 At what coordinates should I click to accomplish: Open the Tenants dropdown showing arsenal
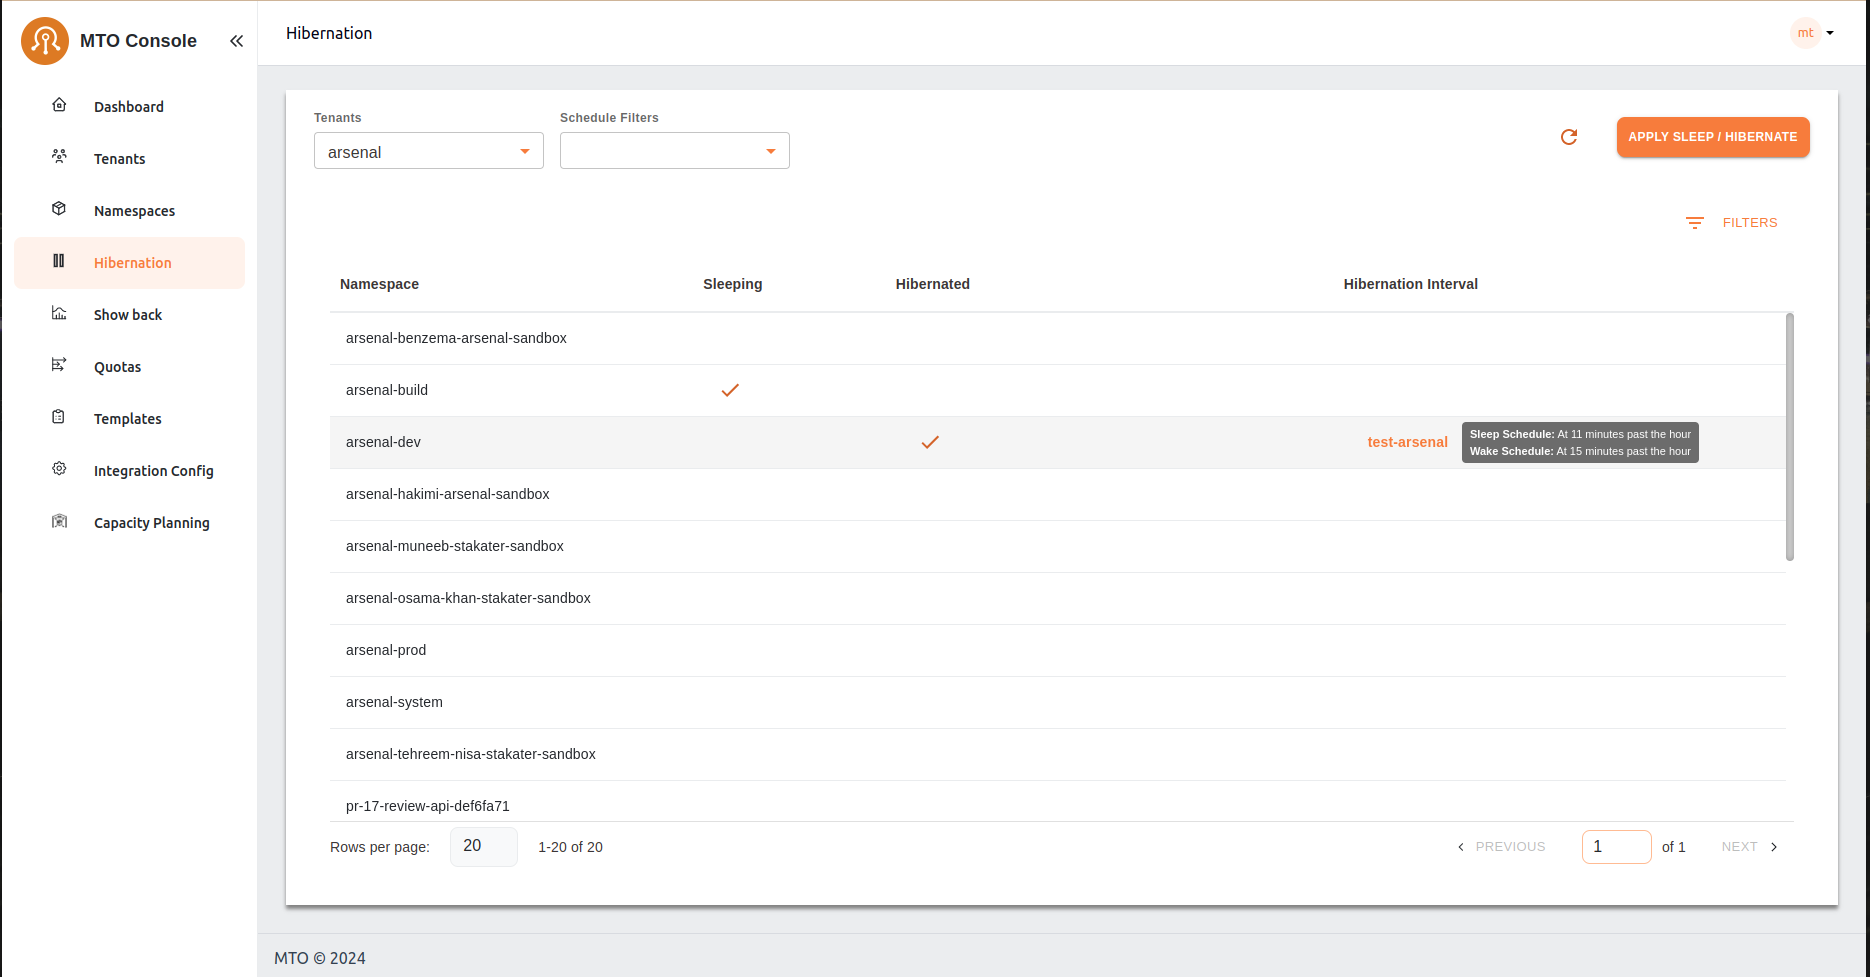pyautogui.click(x=428, y=151)
